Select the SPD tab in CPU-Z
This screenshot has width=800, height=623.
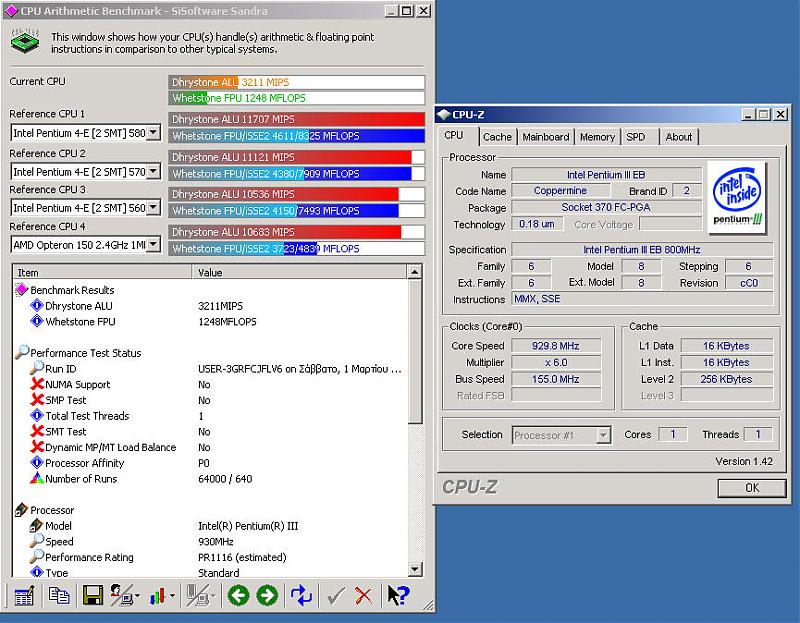point(636,137)
